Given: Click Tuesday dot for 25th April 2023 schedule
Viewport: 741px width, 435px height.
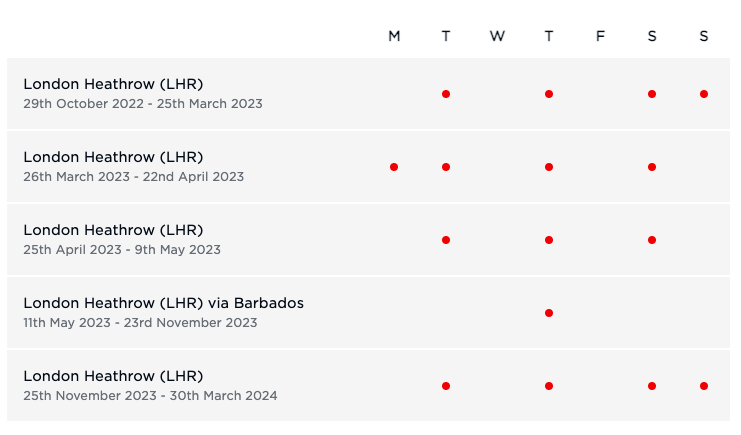Looking at the screenshot, I should (x=446, y=240).
